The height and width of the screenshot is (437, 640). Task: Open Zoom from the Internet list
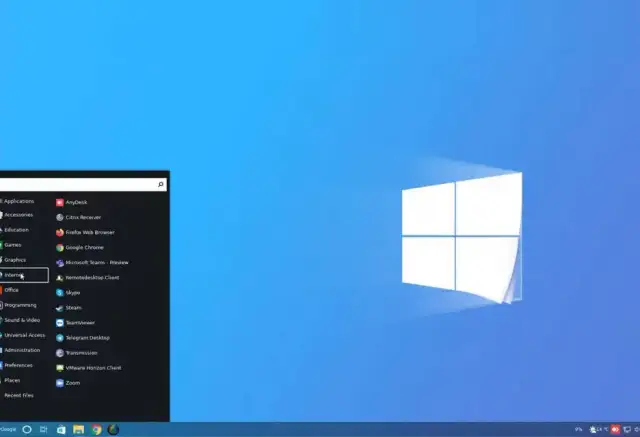68,383
